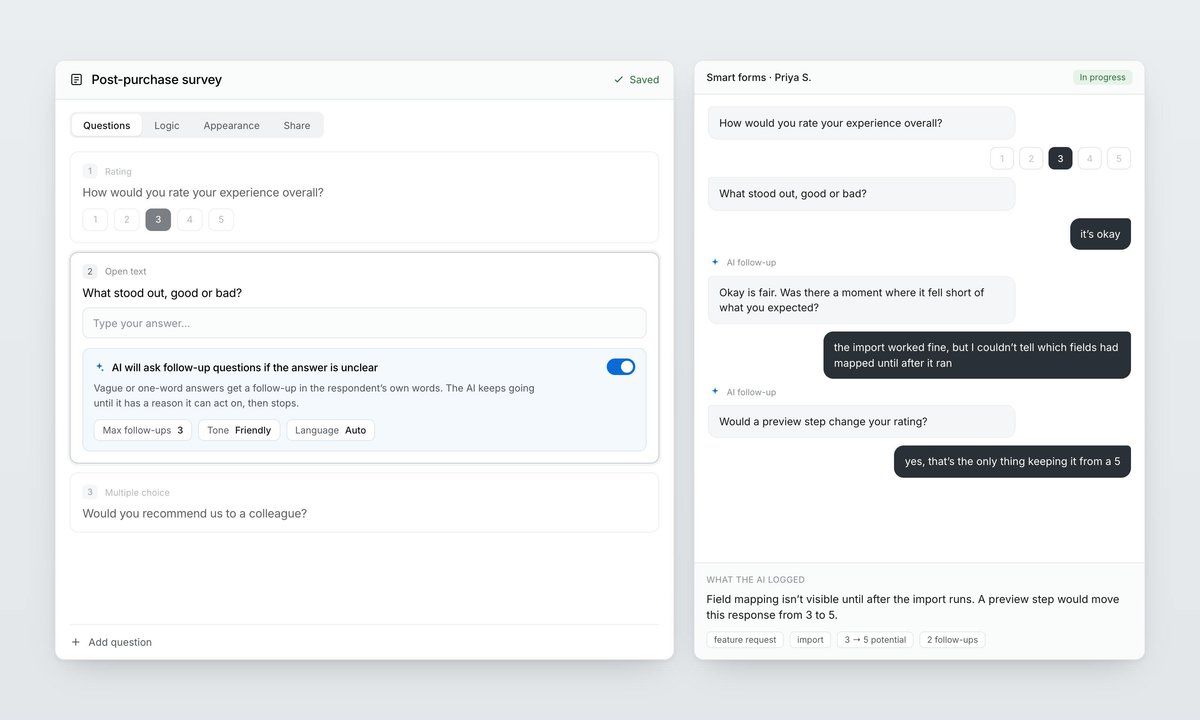The width and height of the screenshot is (1200, 720).
Task: Click the 2 follow-ups tag
Action: click(953, 640)
